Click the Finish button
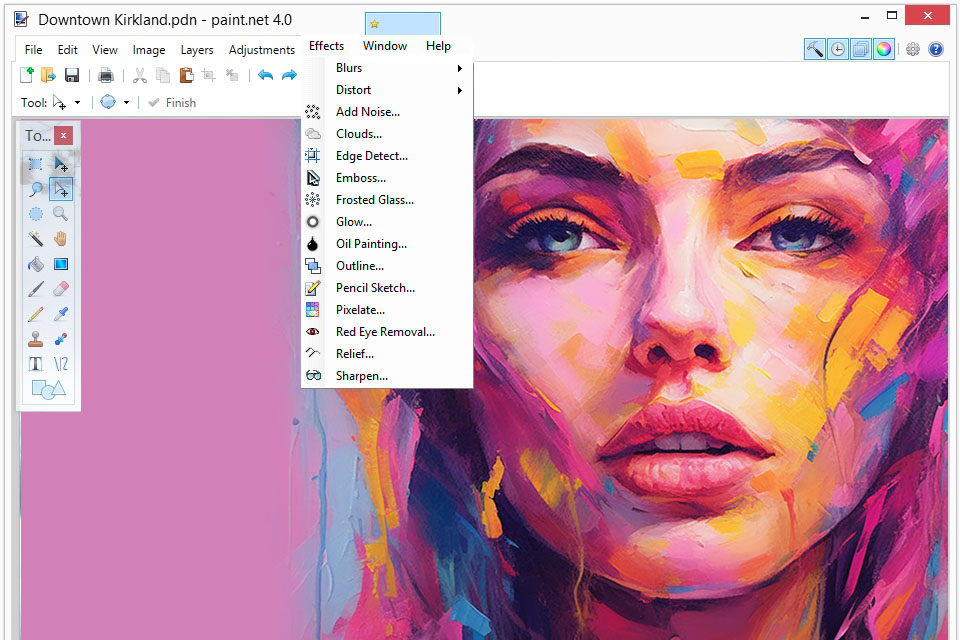 172,103
